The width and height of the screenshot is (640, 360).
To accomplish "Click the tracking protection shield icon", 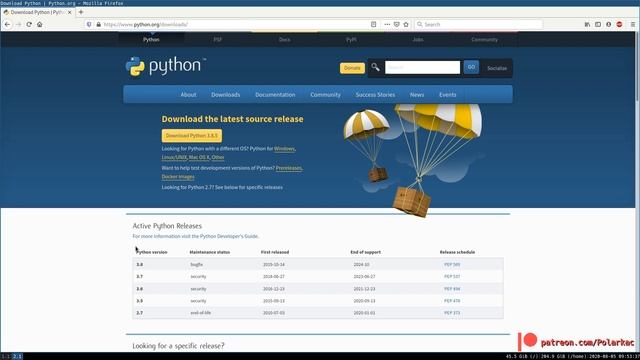I will 89,24.
